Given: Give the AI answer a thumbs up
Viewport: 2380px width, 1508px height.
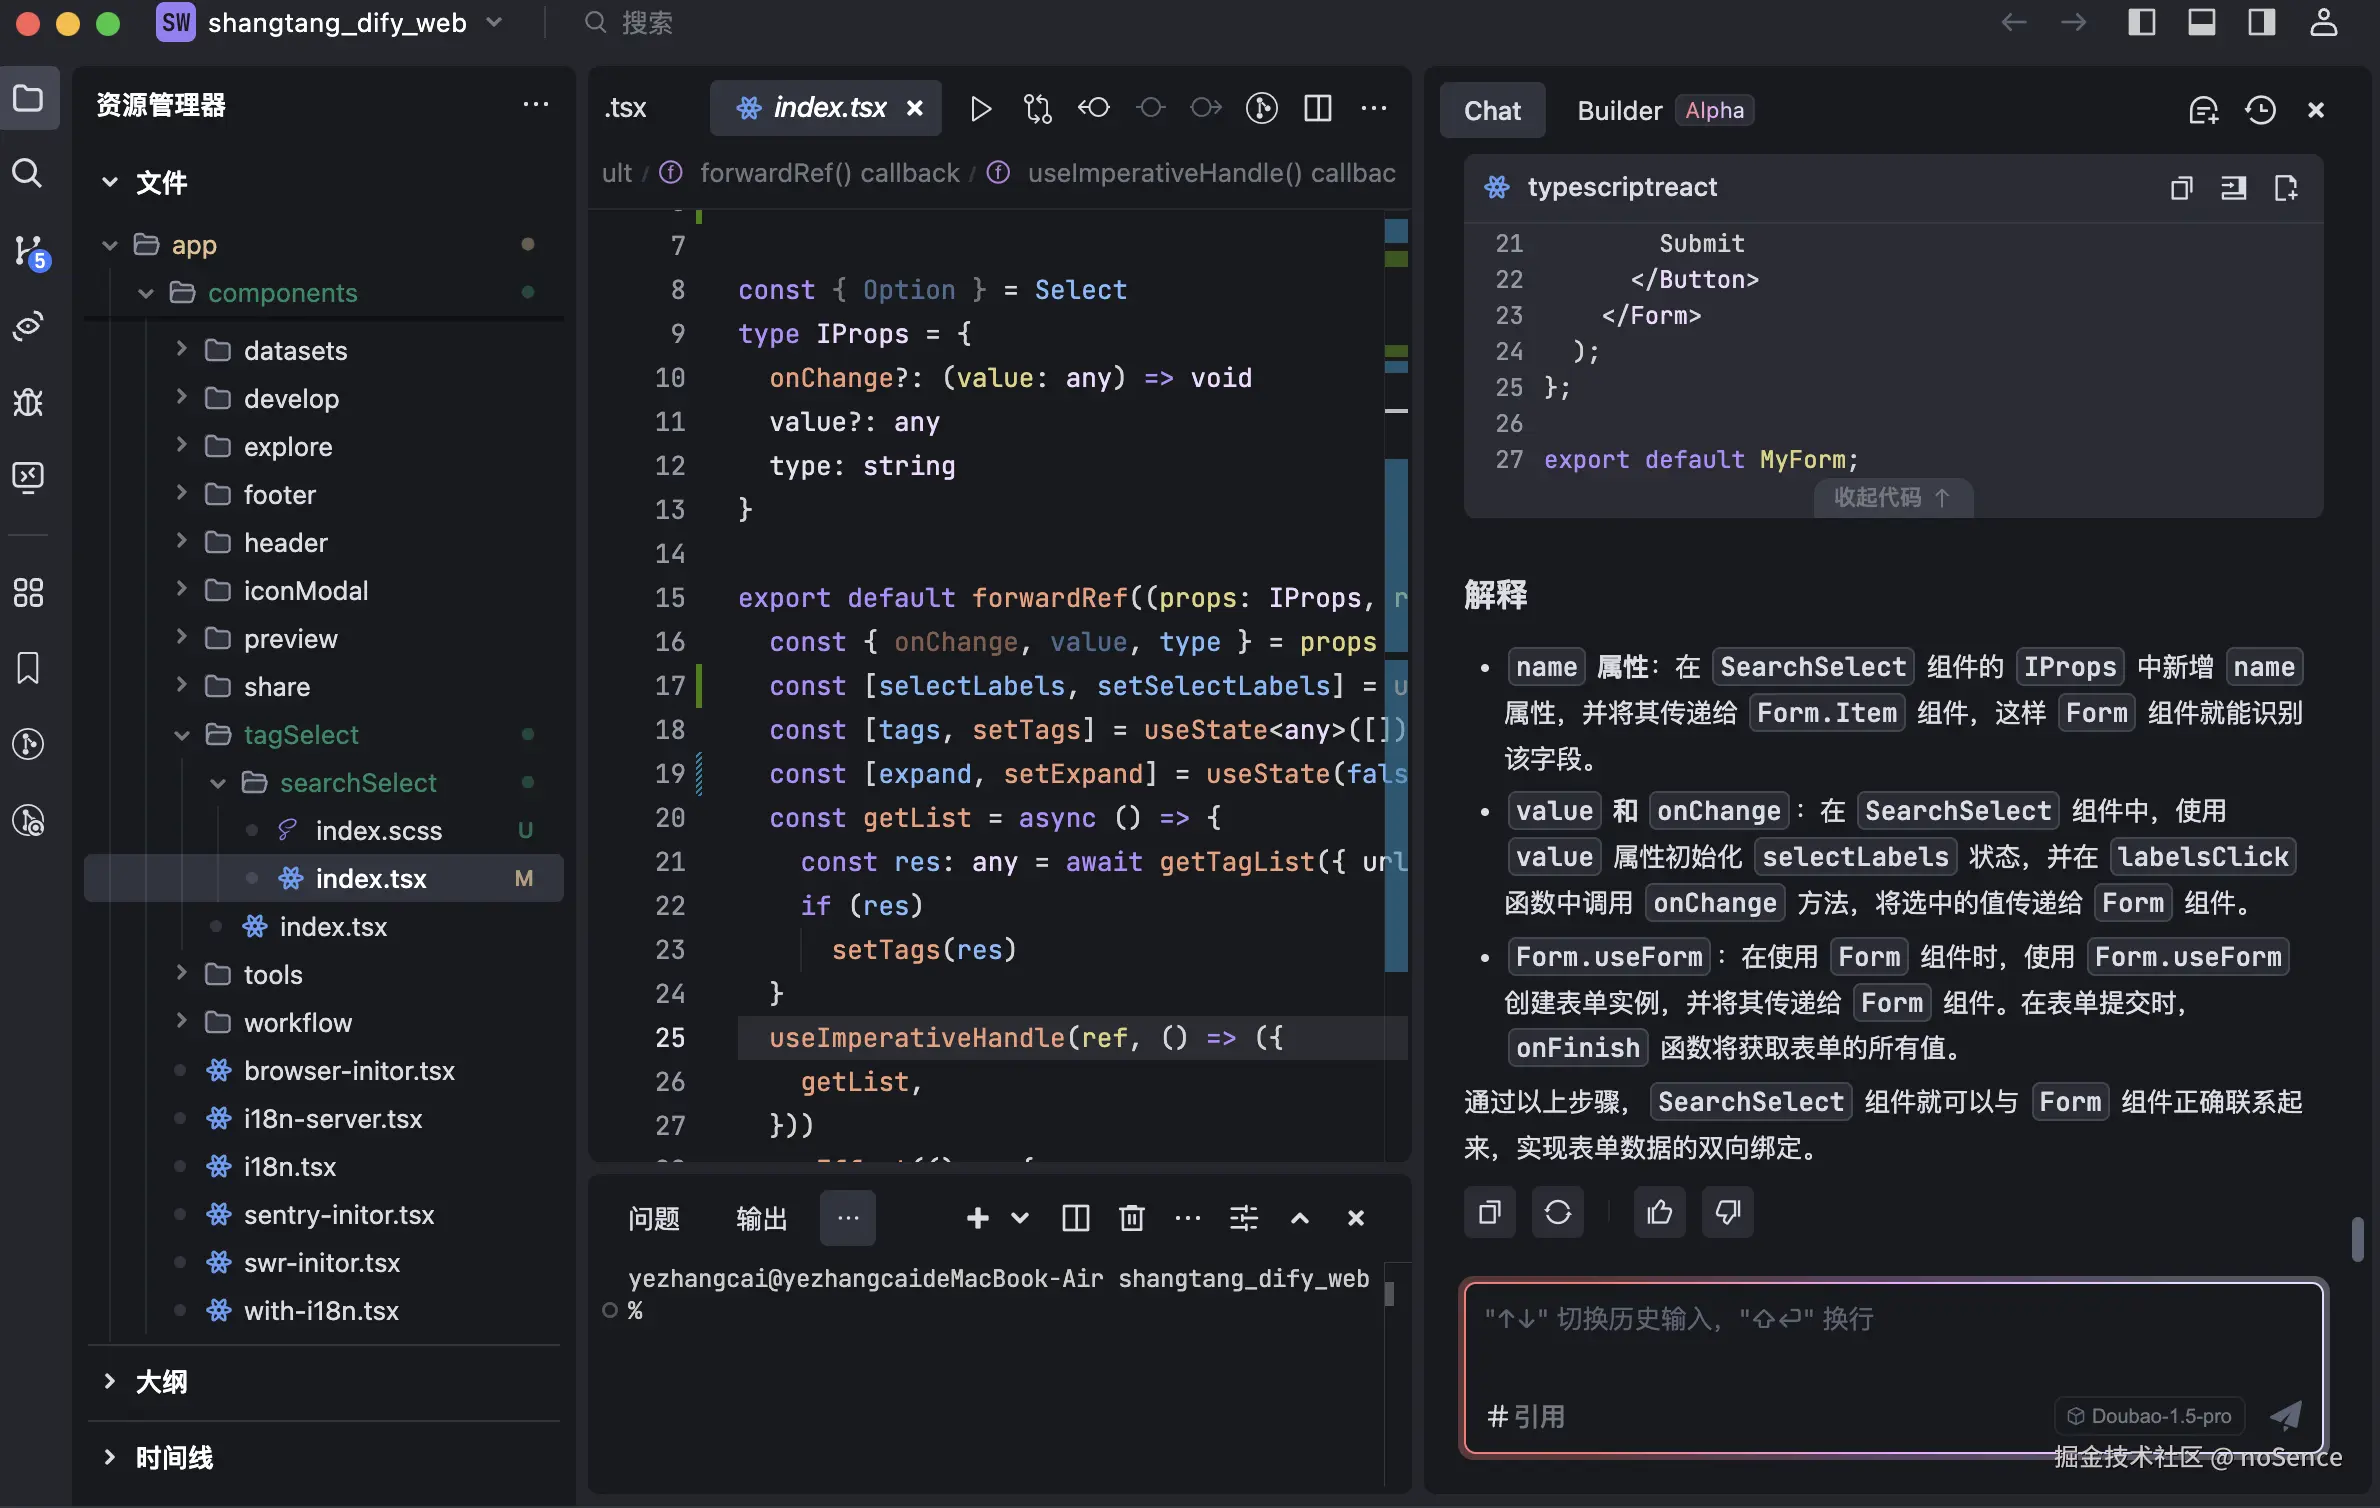Looking at the screenshot, I should [x=1658, y=1212].
